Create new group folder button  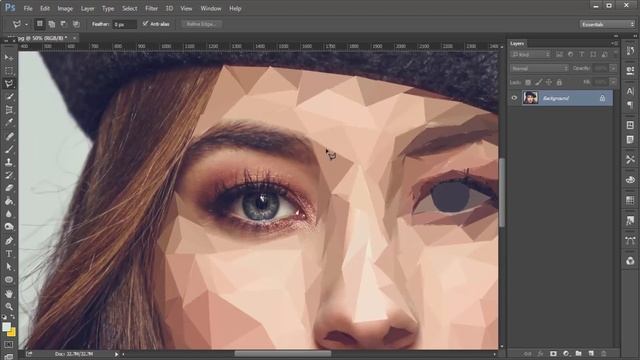coord(578,353)
